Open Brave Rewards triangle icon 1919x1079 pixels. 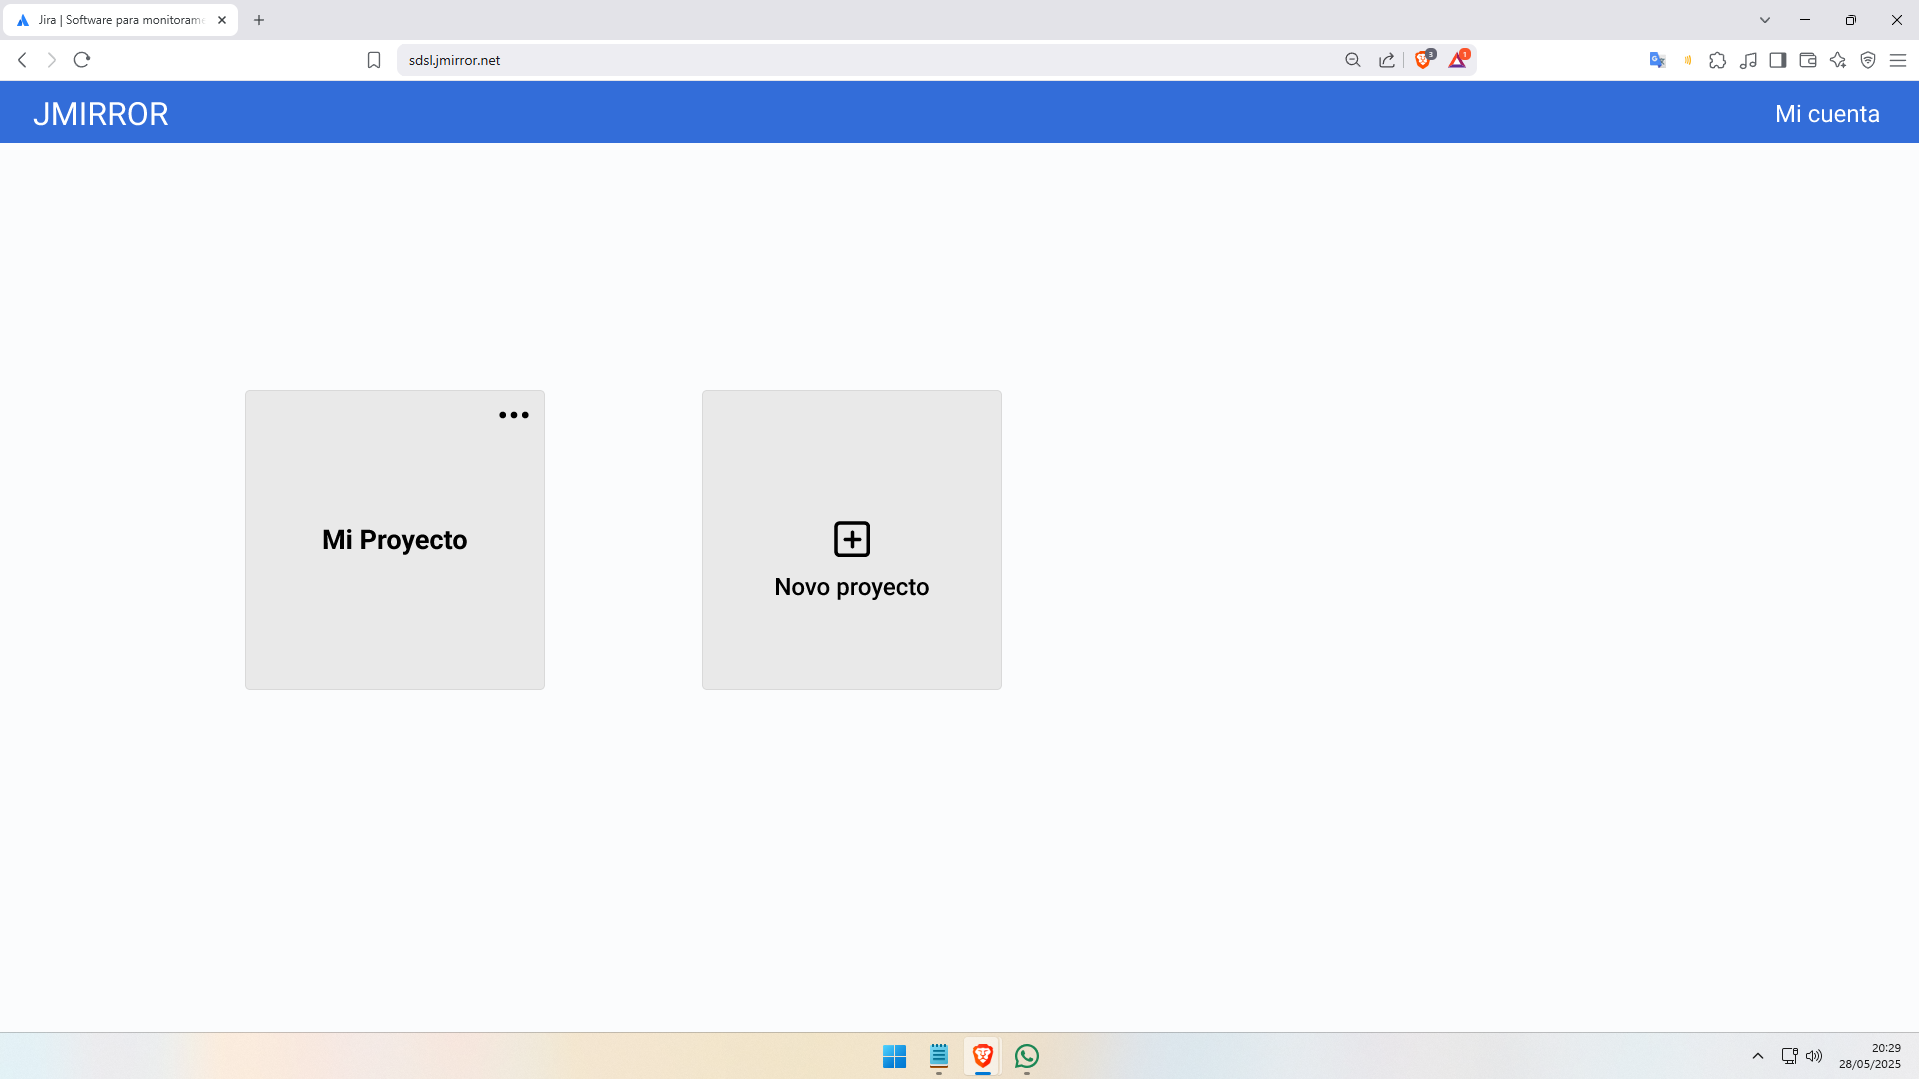1458,60
